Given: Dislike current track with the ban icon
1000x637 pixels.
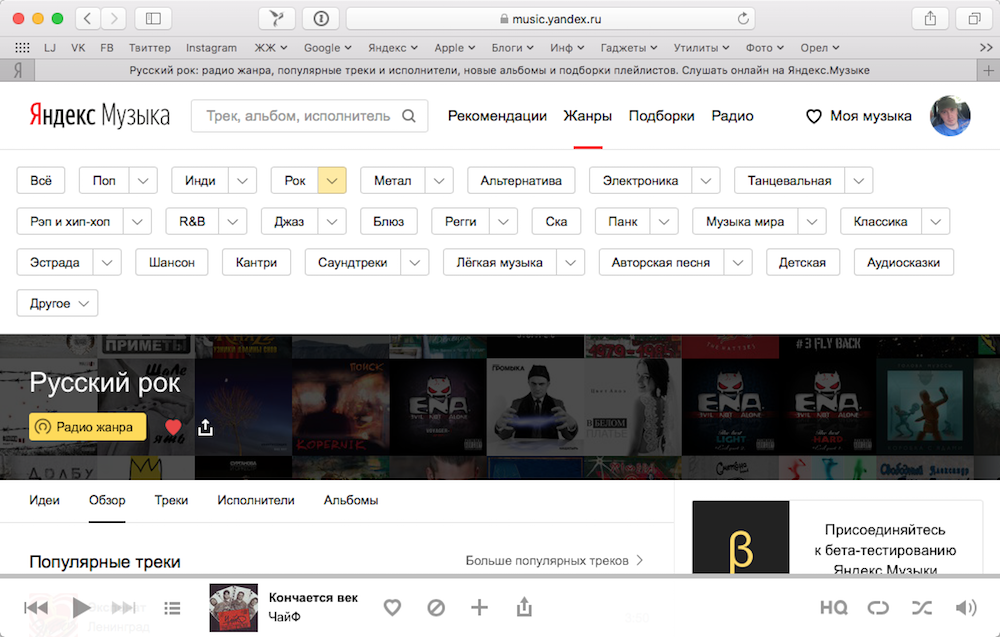Looking at the screenshot, I should click(436, 608).
